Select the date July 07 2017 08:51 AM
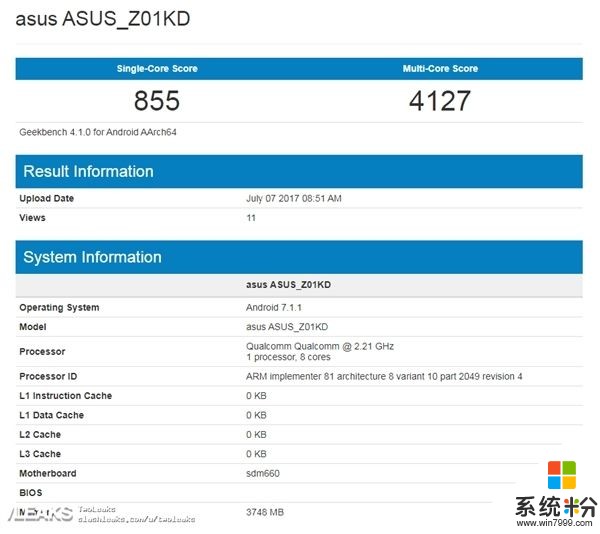The width and height of the screenshot is (600, 534). (294, 198)
